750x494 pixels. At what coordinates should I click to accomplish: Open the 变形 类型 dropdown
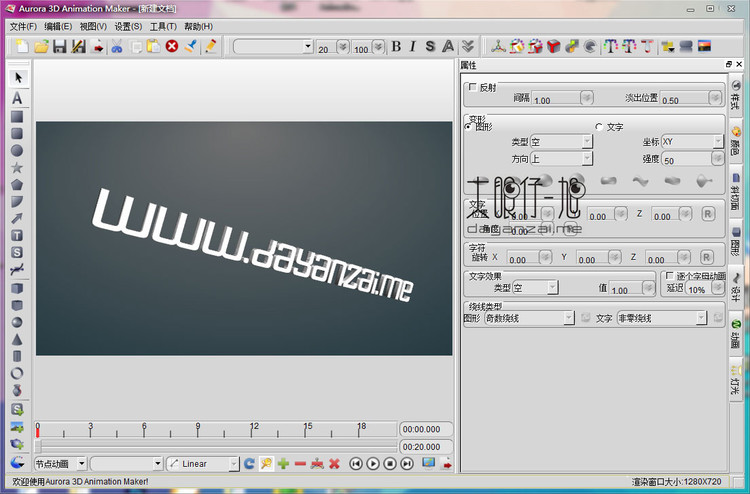tap(562, 142)
